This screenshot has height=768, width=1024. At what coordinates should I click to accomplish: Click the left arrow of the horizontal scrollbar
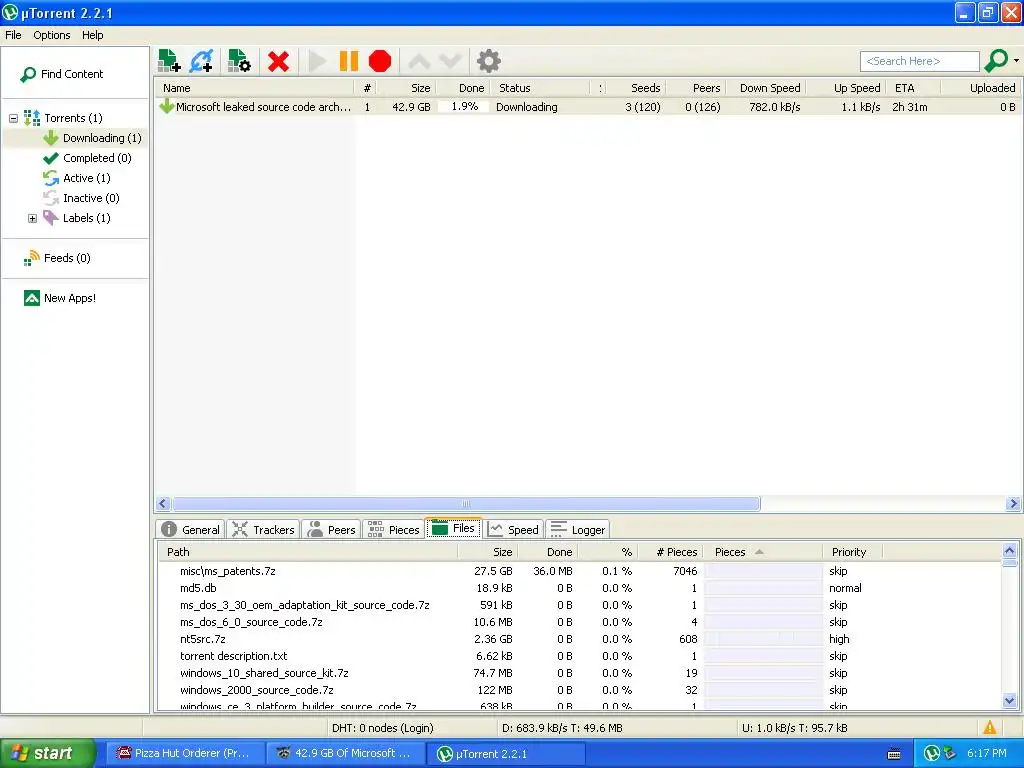click(x=163, y=504)
